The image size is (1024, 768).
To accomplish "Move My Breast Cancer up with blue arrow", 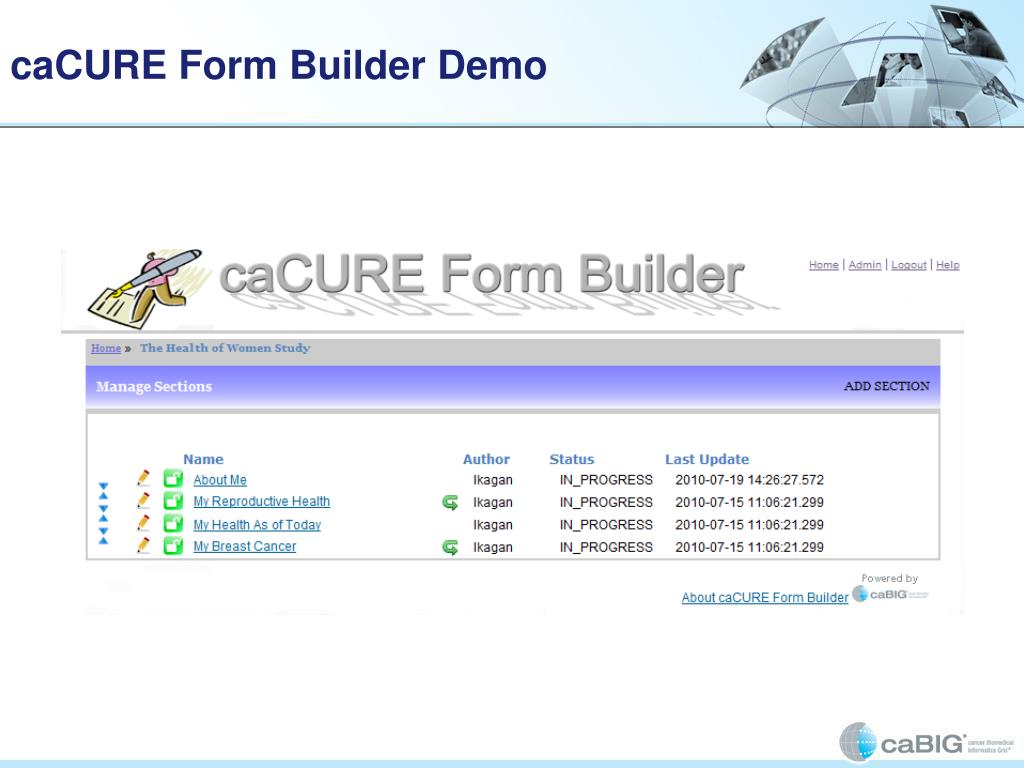I will click(103, 541).
